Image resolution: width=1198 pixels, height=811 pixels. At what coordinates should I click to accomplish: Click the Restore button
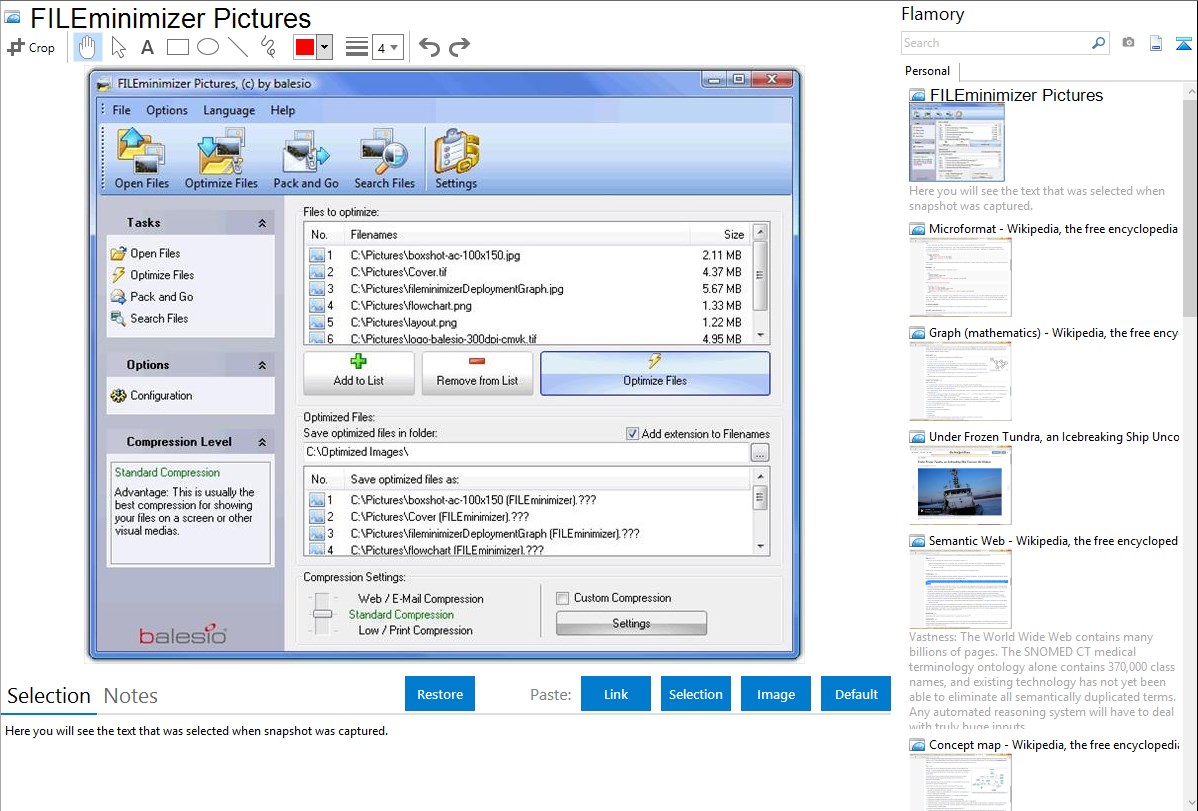[x=440, y=694]
